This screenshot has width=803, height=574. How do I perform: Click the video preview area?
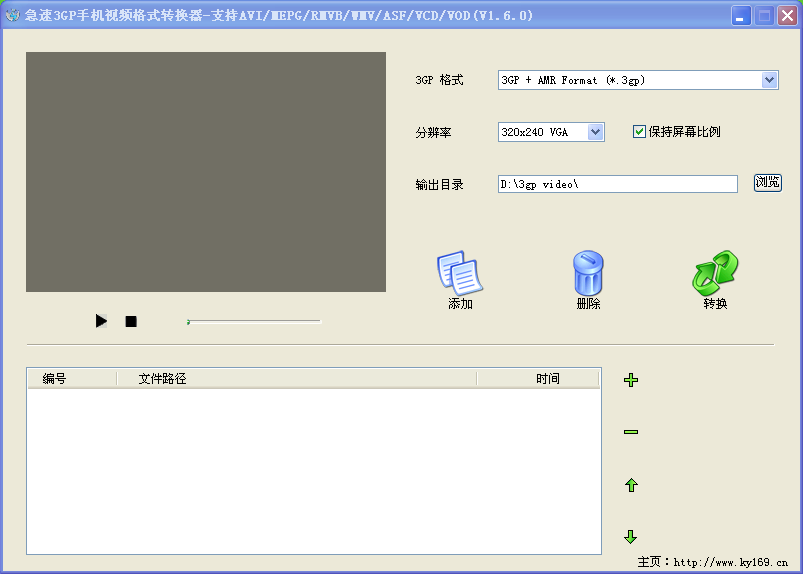[206, 172]
